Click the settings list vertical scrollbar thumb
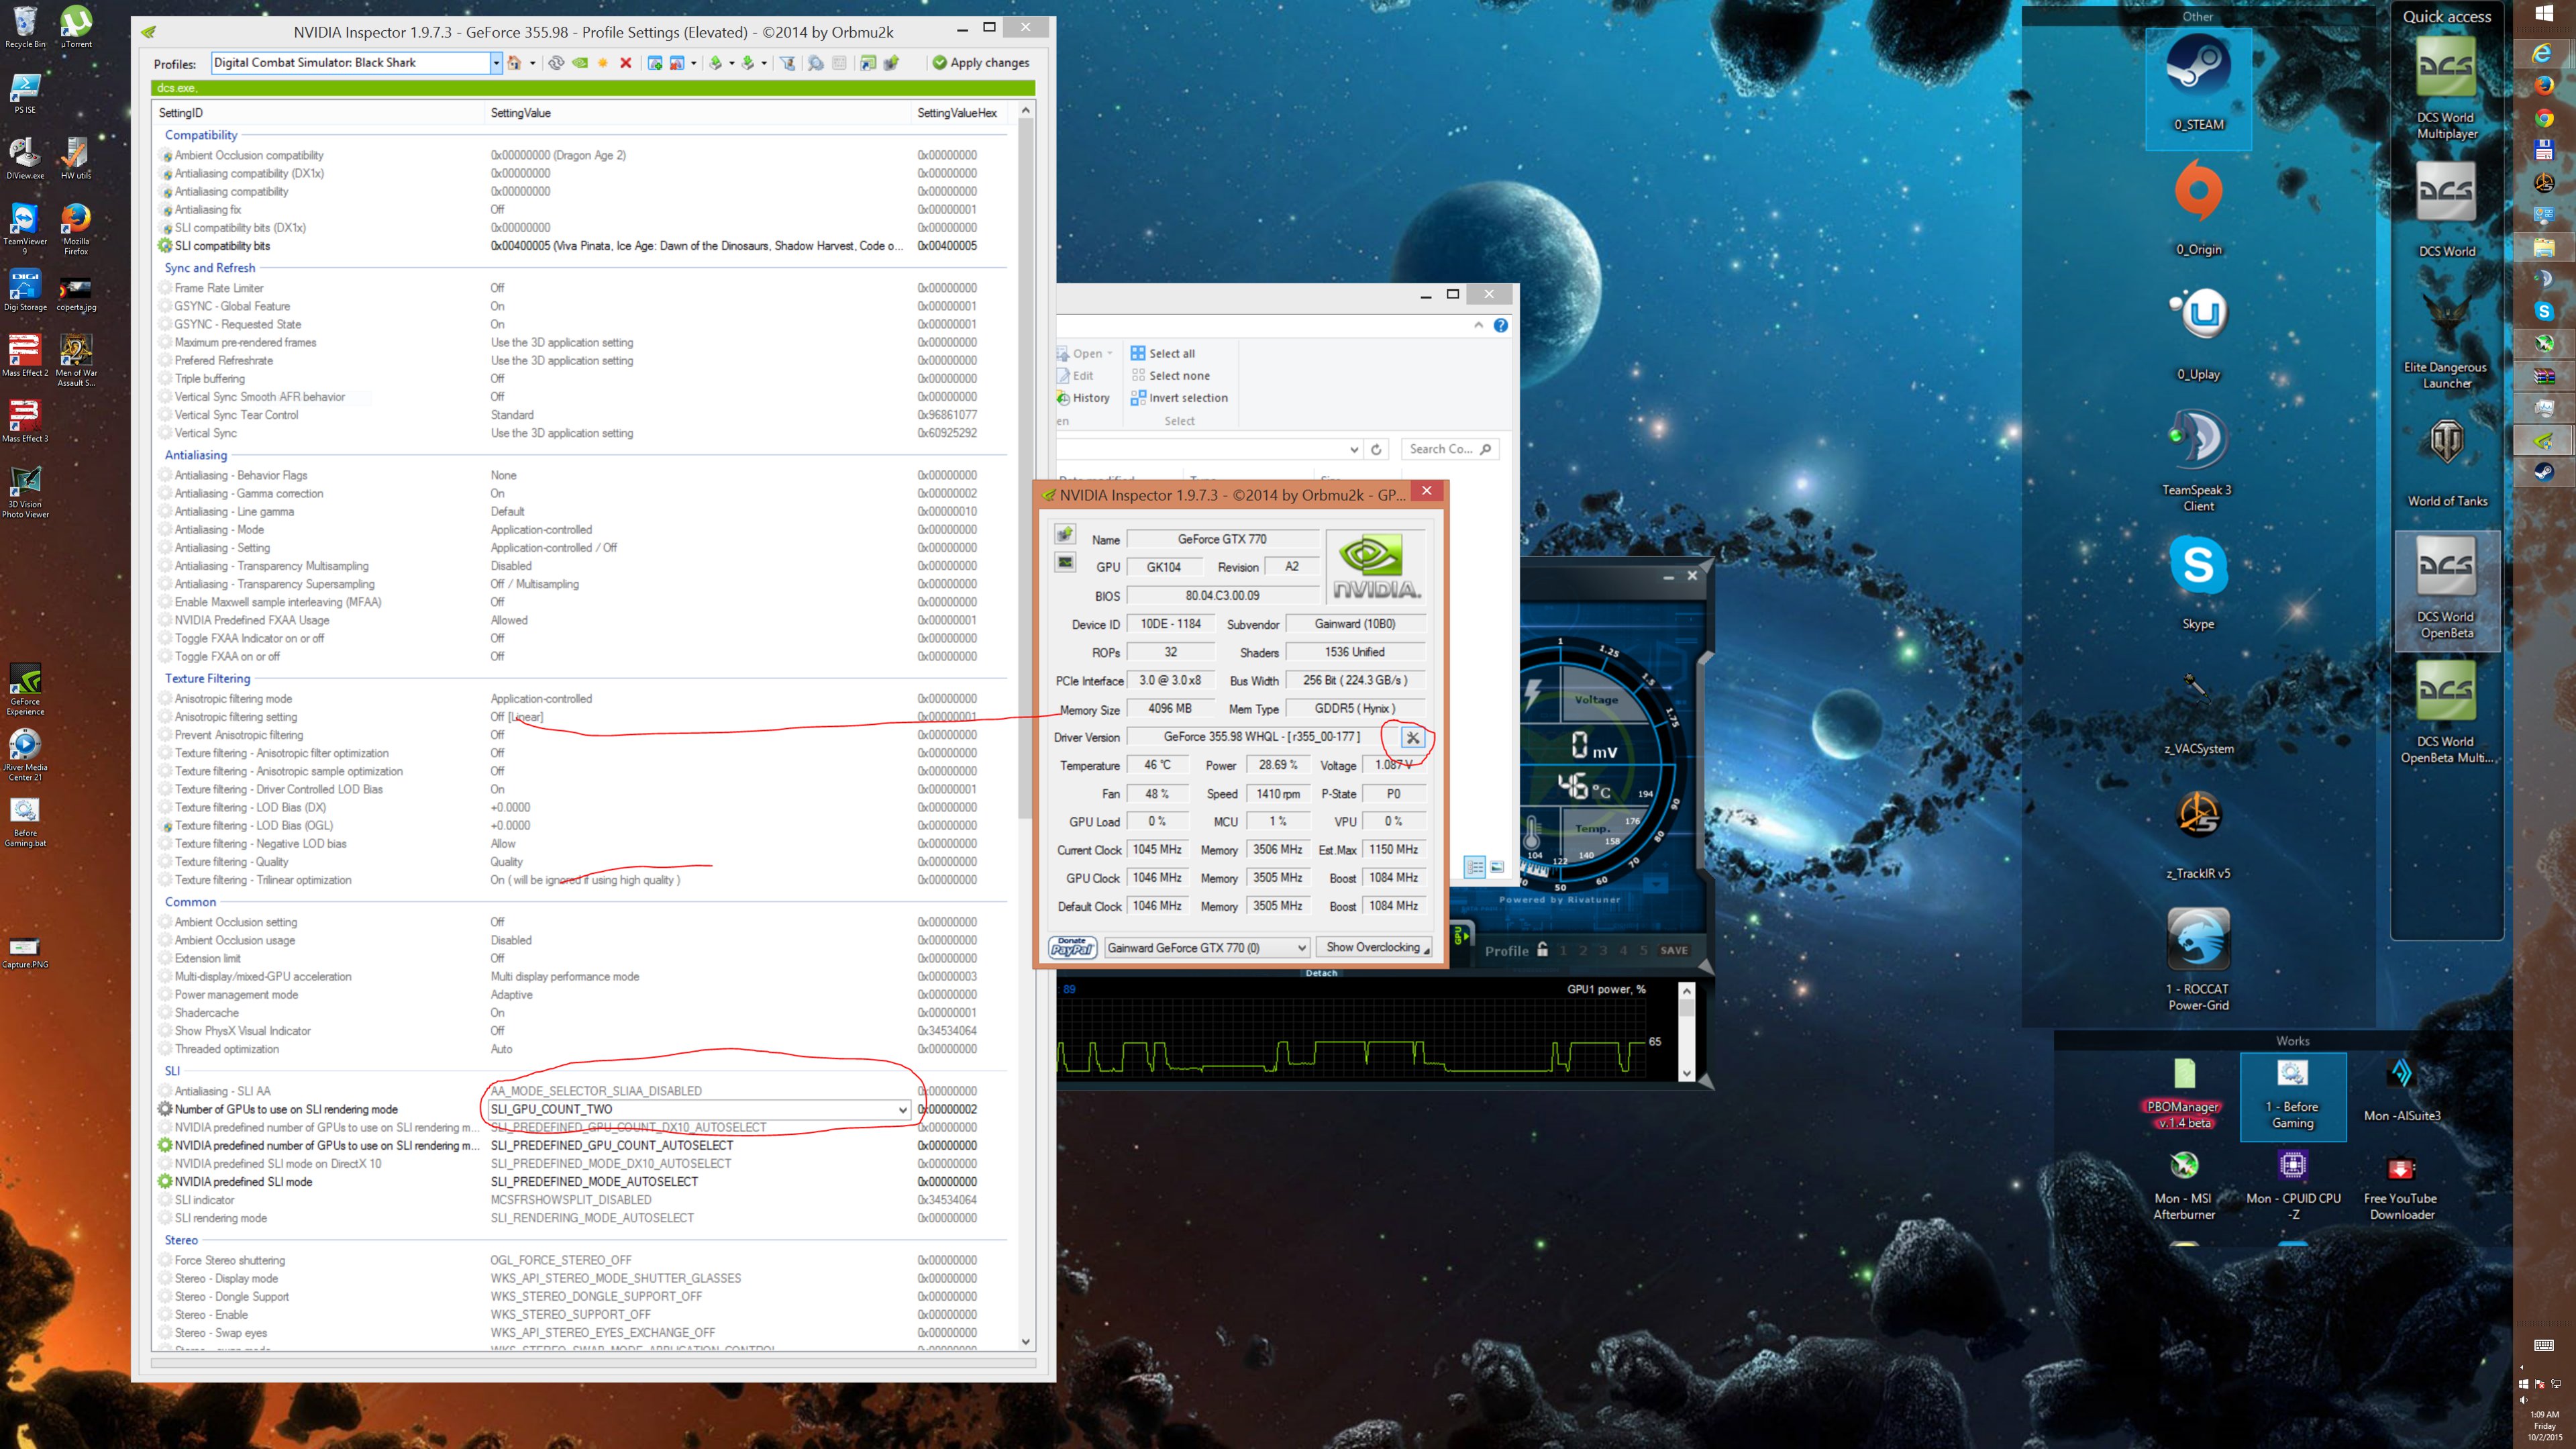2576x1449 pixels. (1025, 469)
